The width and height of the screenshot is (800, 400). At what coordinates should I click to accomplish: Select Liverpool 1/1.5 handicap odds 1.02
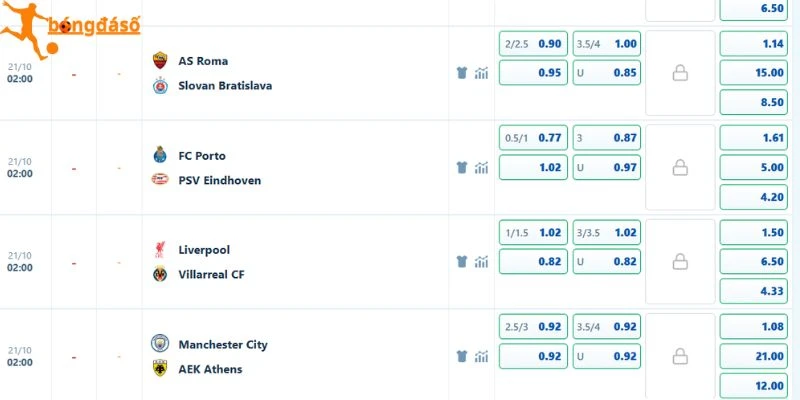533,233
